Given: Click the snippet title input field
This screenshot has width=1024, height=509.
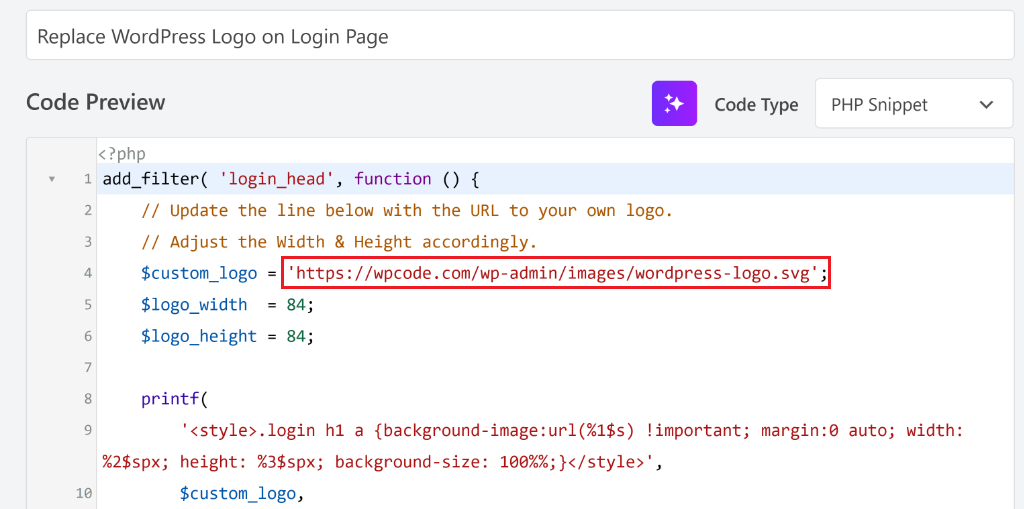Looking at the screenshot, I should [519, 36].
